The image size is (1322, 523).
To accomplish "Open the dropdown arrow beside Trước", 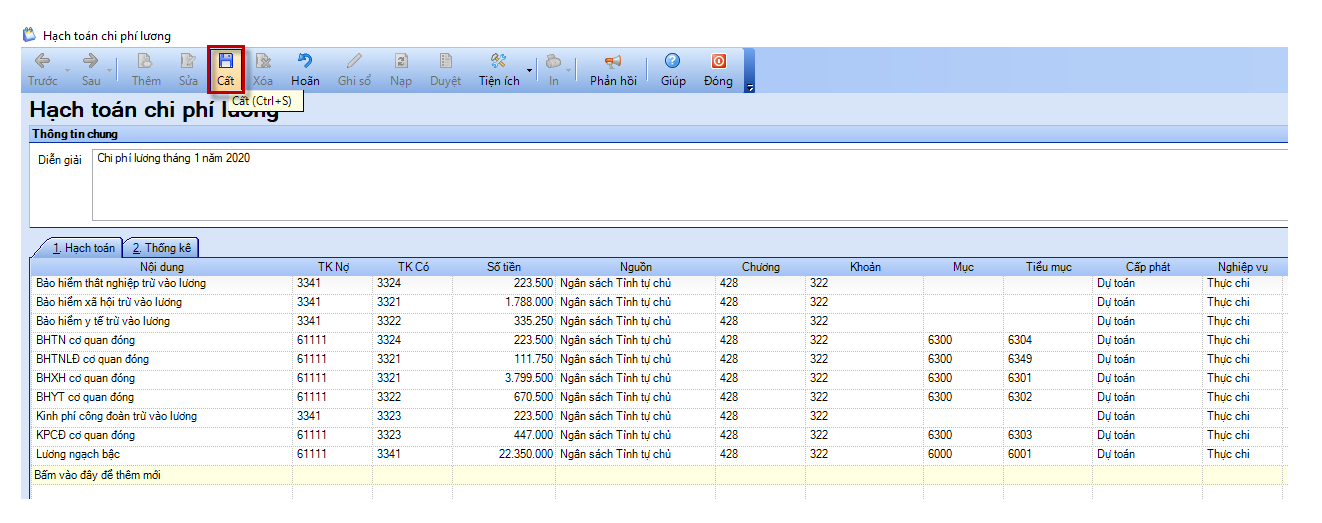I will pos(68,70).
